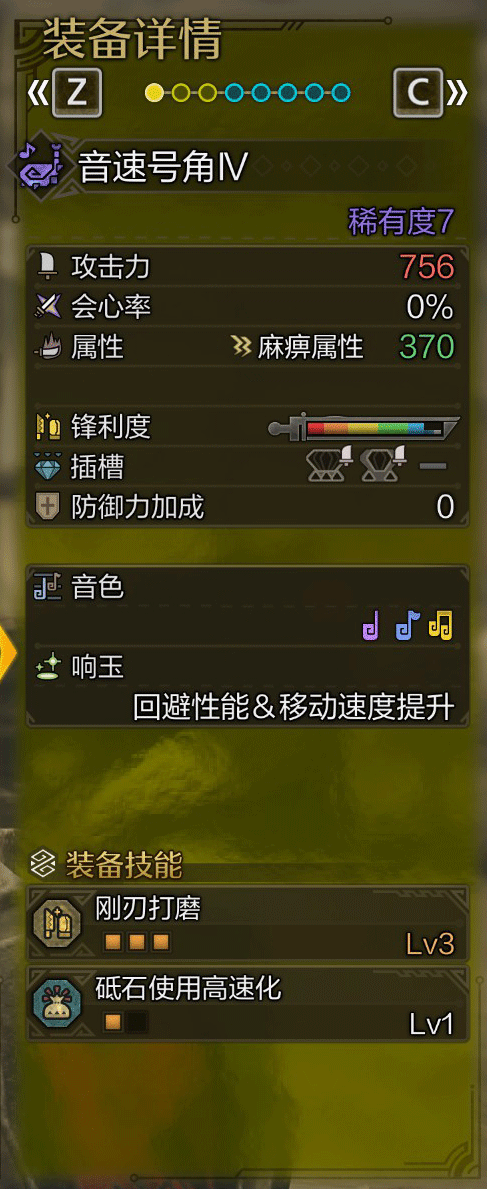Click the paralysis element icon
487x1189 pixels.
tap(242, 347)
